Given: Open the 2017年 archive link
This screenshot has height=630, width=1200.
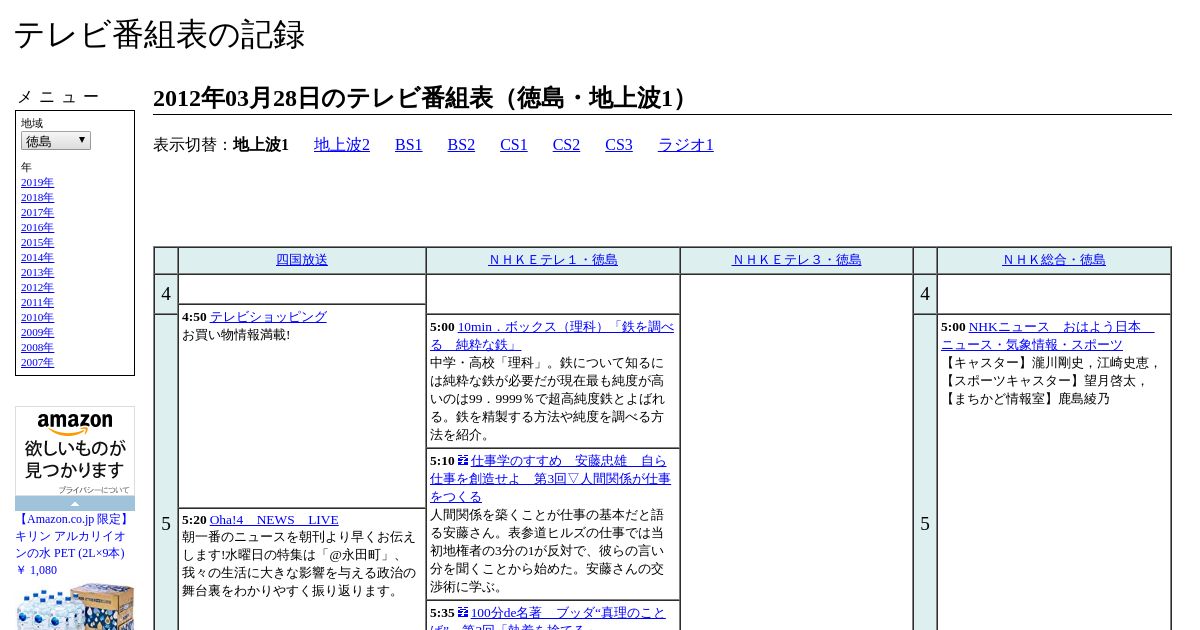Looking at the screenshot, I should point(37,213).
